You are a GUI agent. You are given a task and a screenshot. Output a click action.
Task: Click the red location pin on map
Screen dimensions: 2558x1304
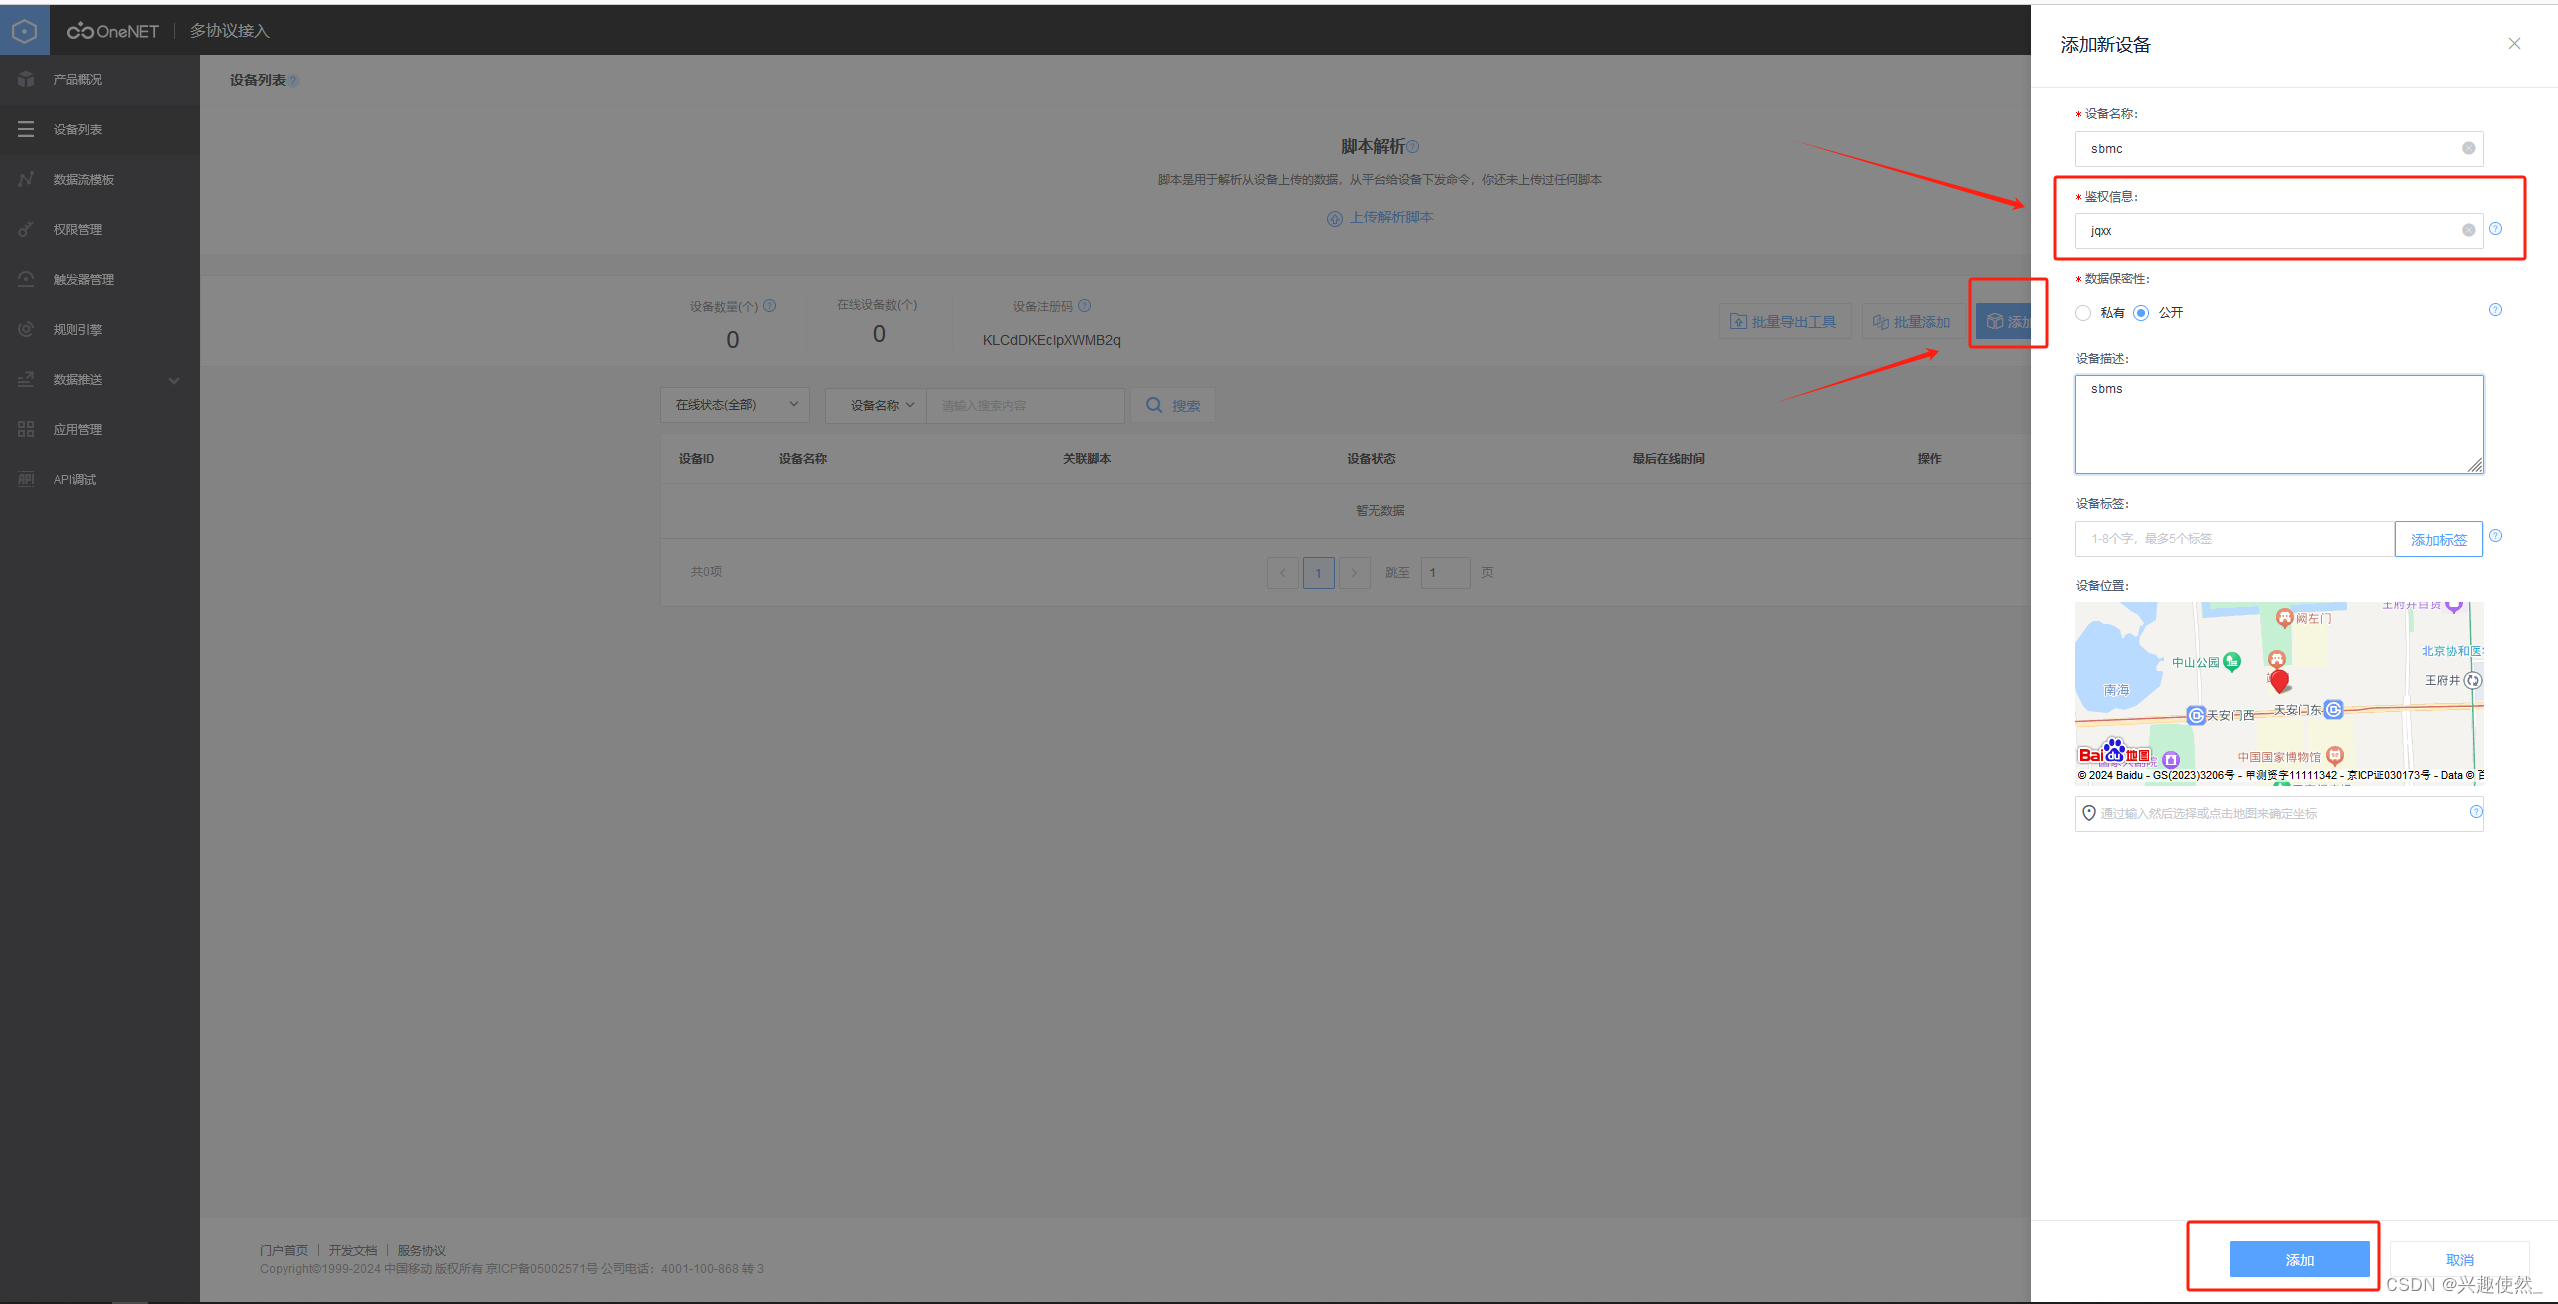click(2279, 681)
